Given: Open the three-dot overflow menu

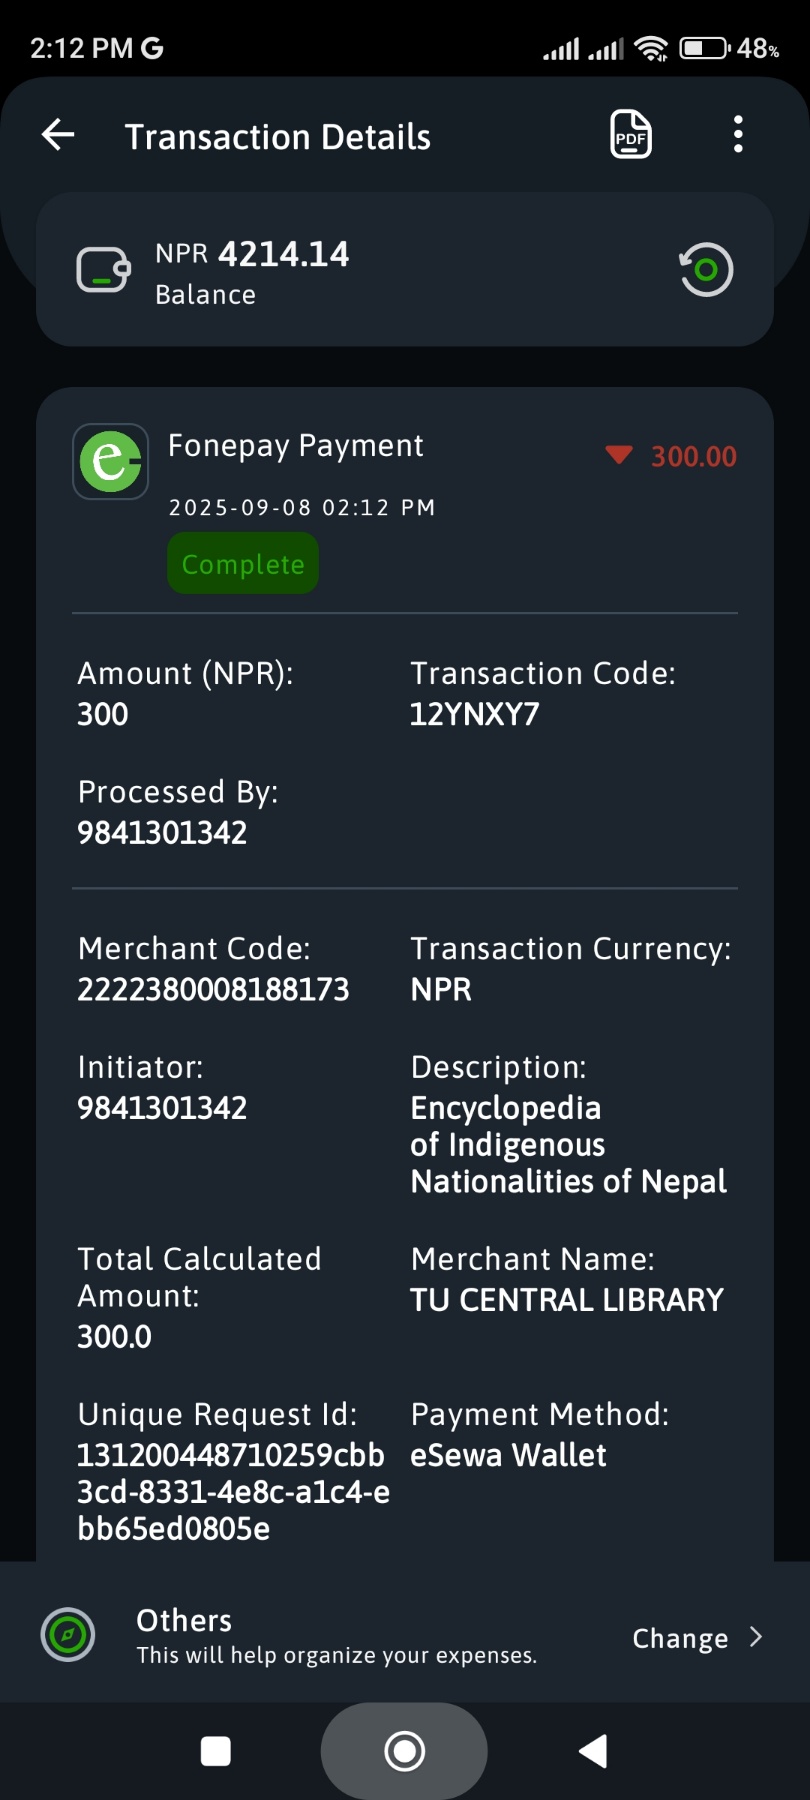Looking at the screenshot, I should point(738,135).
